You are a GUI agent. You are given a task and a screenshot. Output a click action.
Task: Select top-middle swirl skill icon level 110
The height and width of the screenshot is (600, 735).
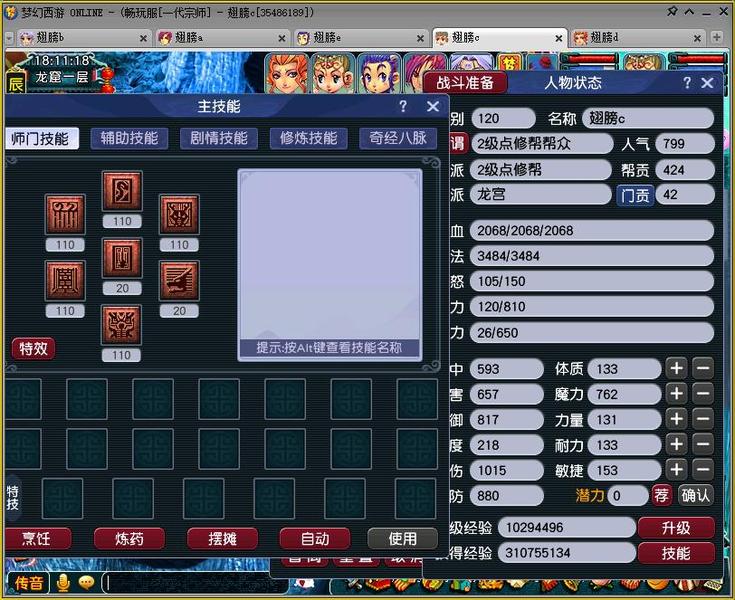tap(122, 191)
